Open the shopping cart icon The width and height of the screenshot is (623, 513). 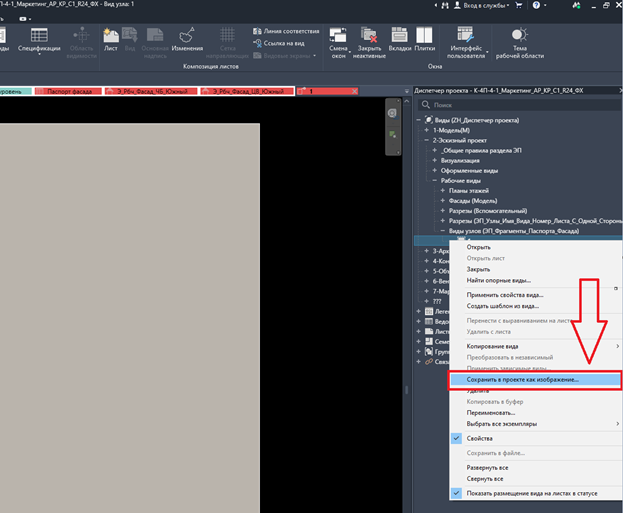point(519,5)
